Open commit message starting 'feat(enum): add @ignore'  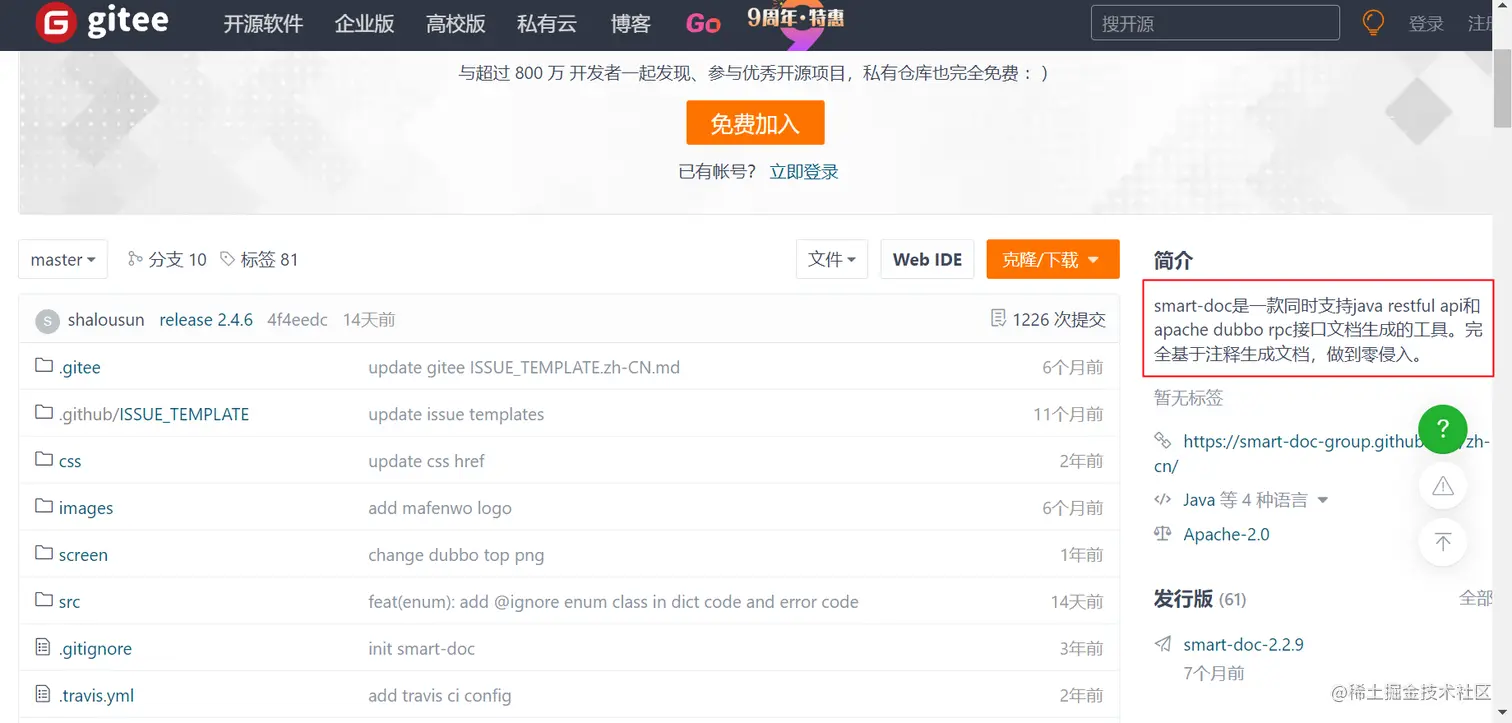tap(613, 602)
